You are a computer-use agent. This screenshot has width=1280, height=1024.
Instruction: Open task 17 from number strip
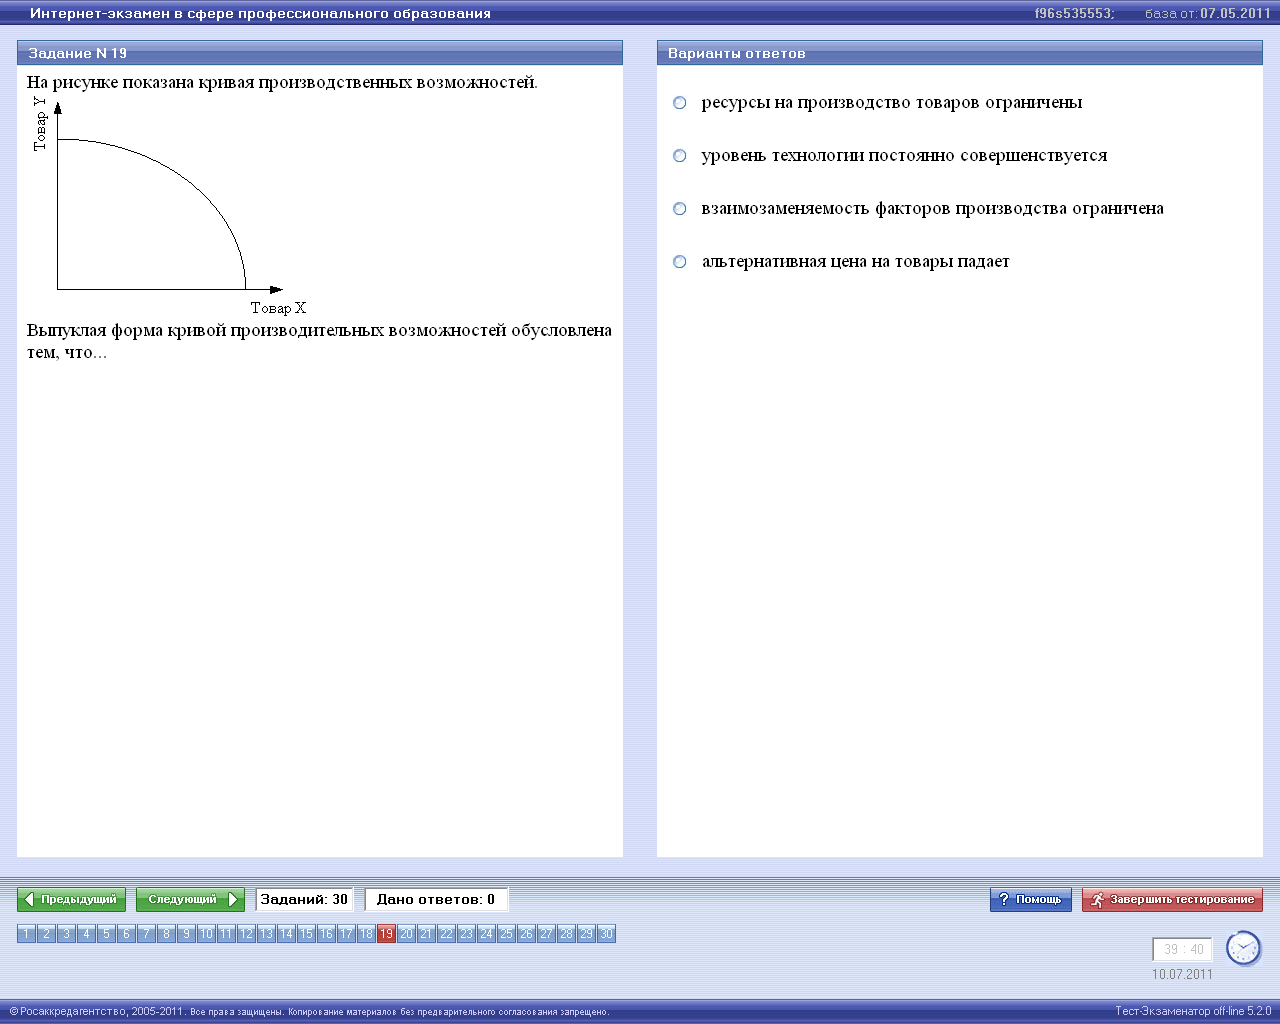[x=346, y=934]
